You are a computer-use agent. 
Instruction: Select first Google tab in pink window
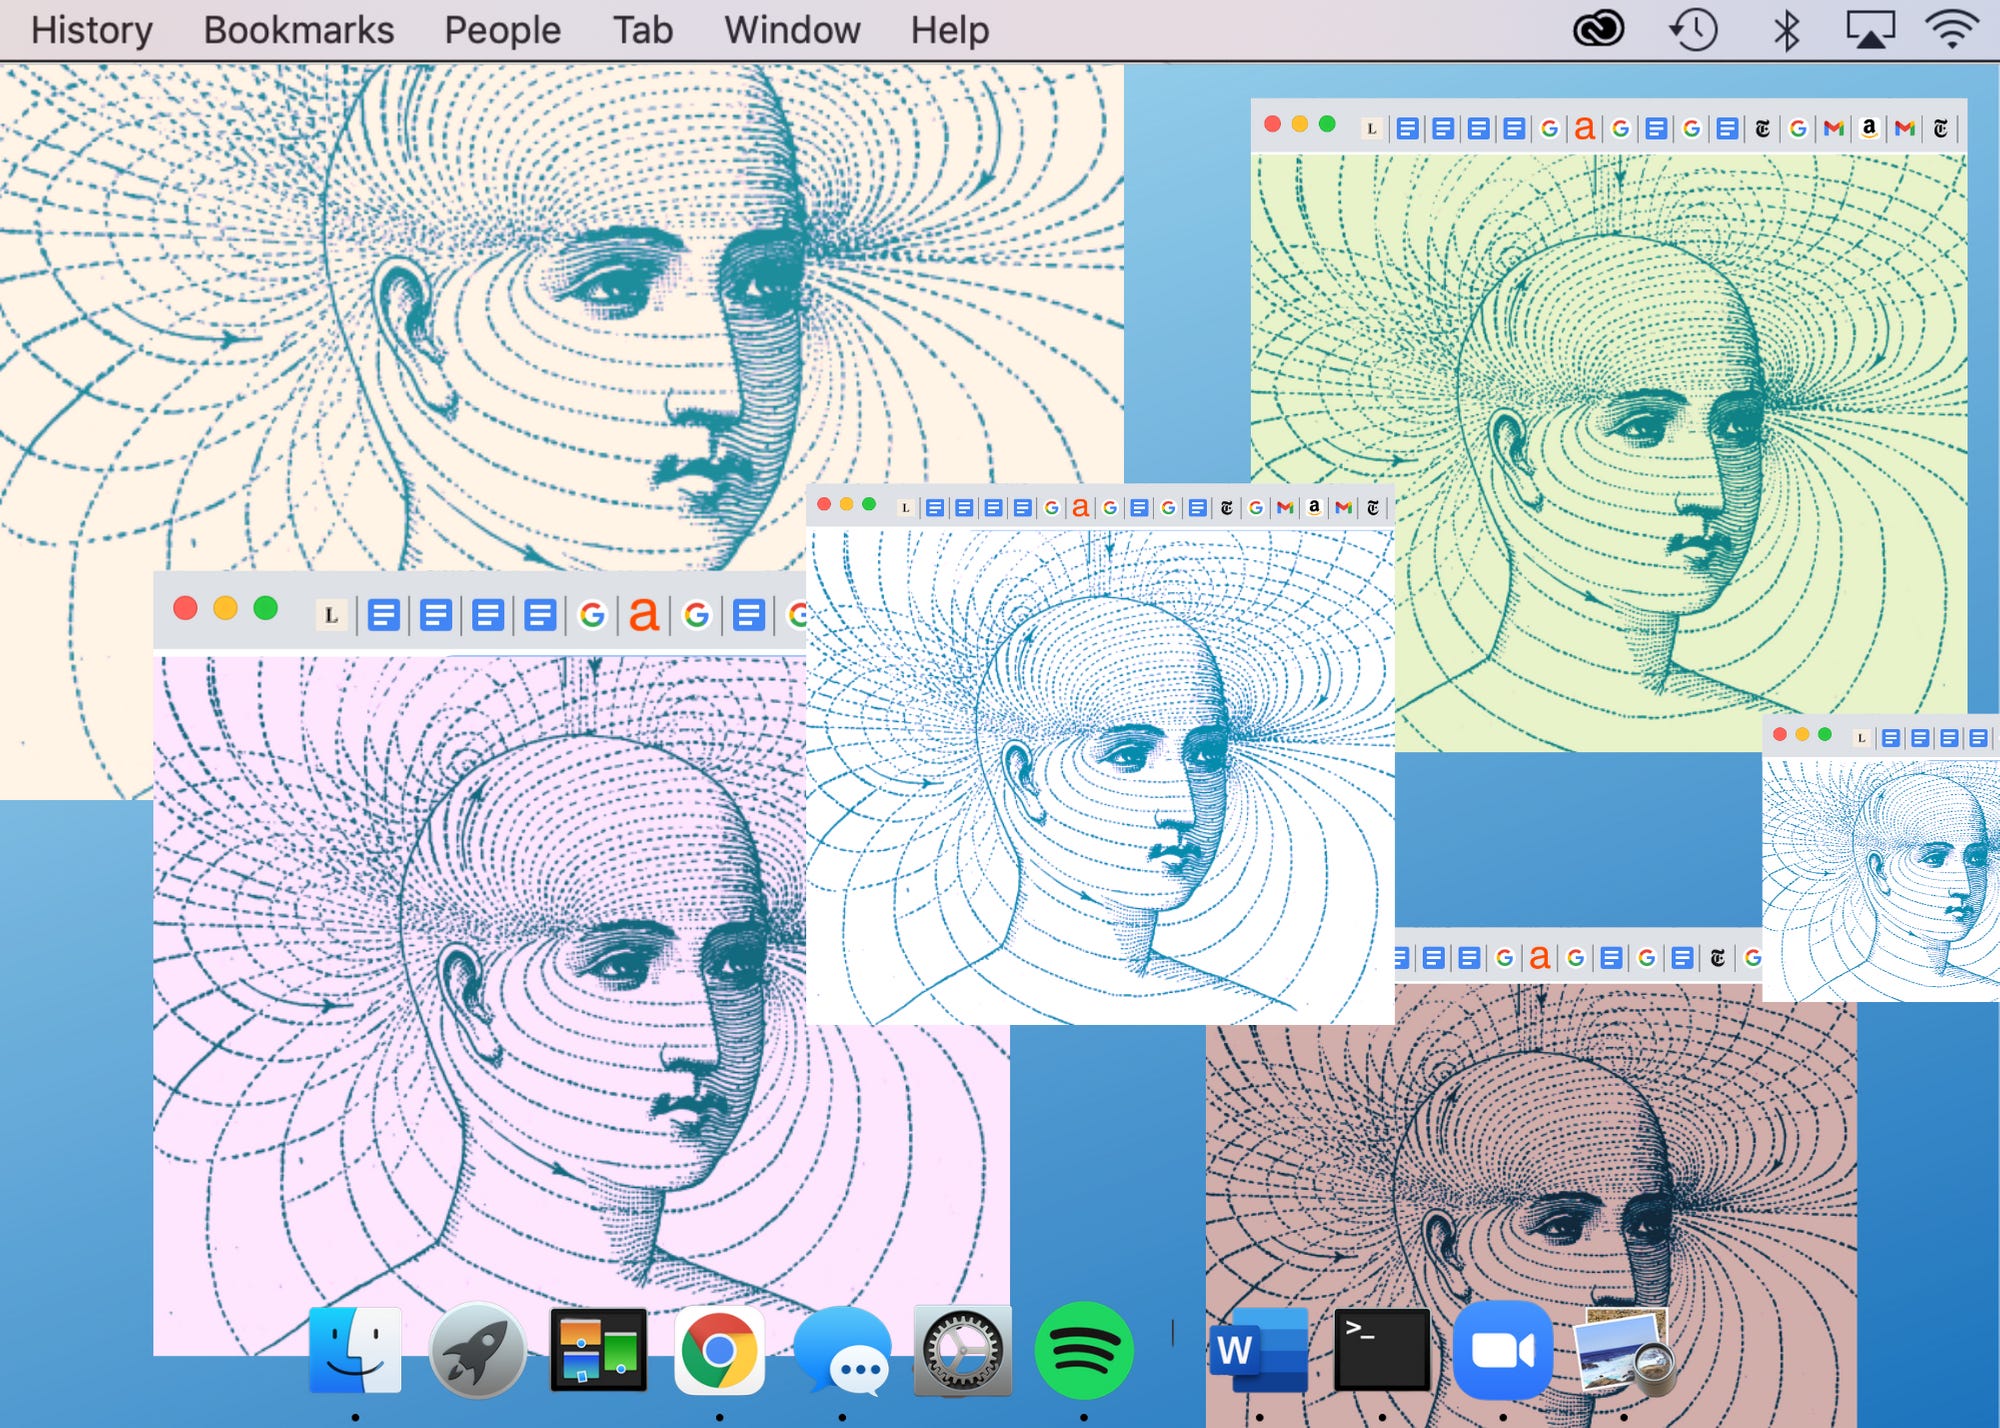tap(592, 614)
